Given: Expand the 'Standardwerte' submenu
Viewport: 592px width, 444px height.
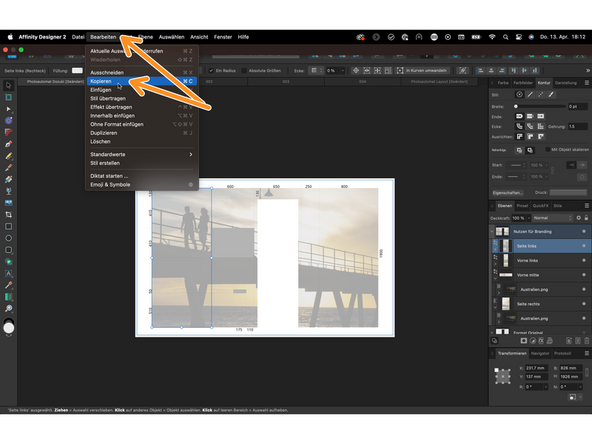Looking at the screenshot, I should click(x=141, y=154).
